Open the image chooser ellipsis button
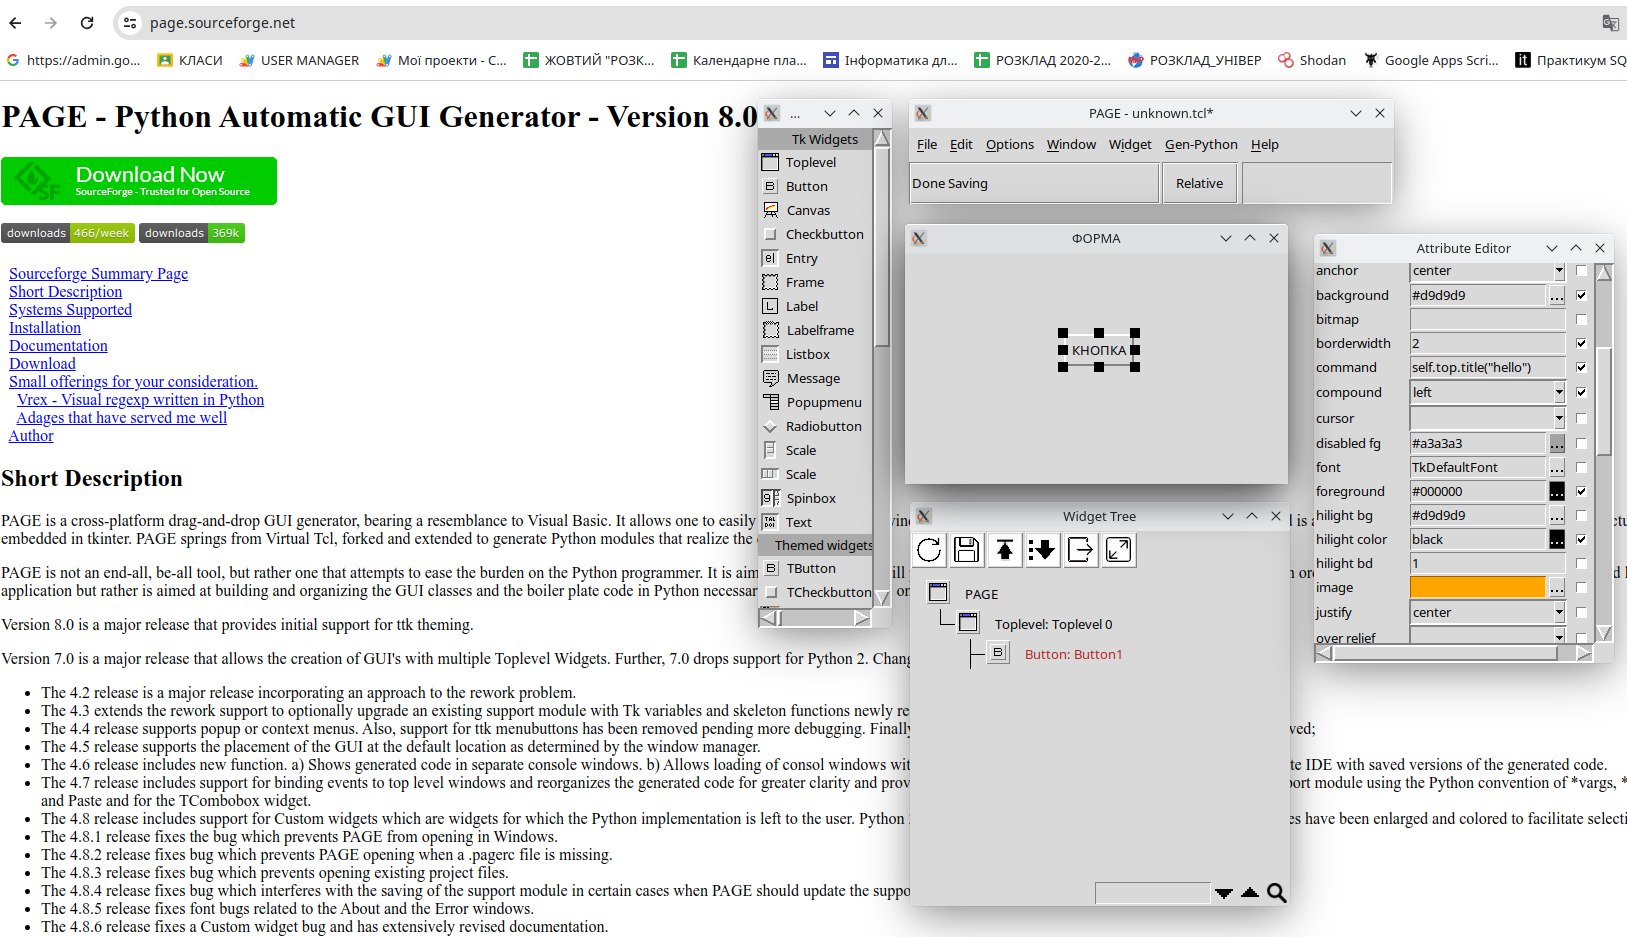The height and width of the screenshot is (937, 1627). [1557, 587]
